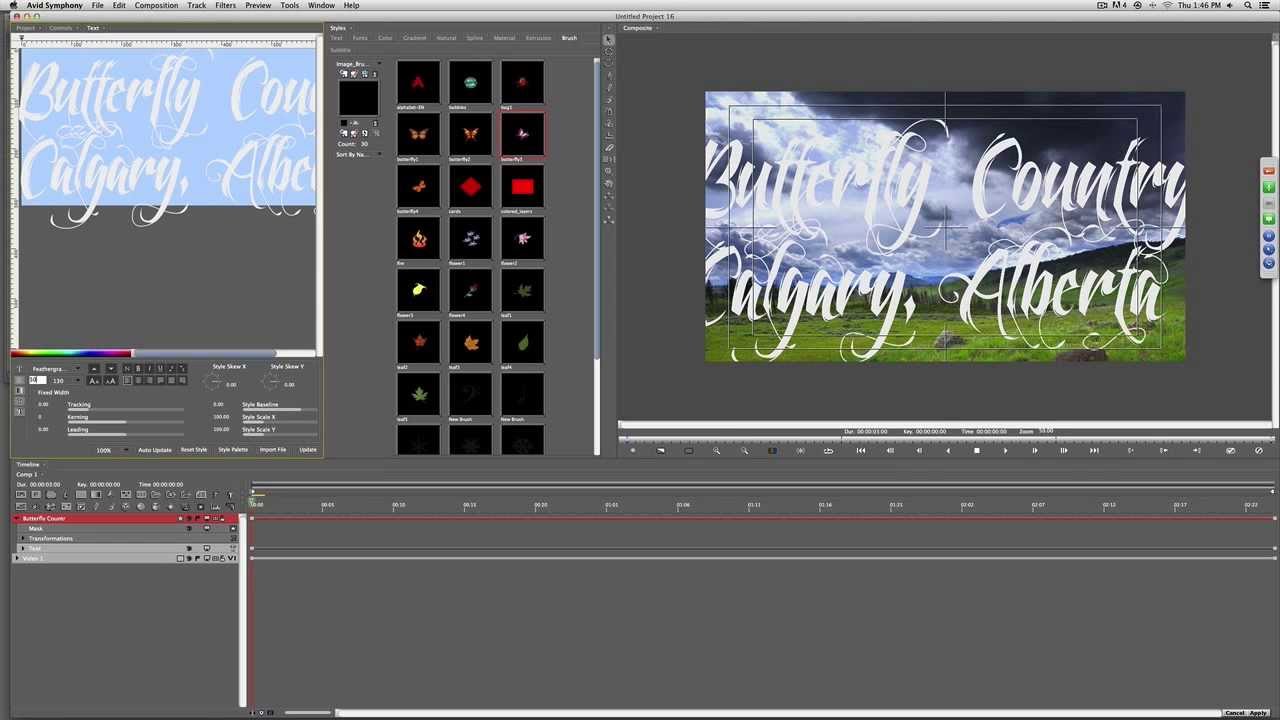The height and width of the screenshot is (720, 1280).
Task: Click the play forward button
Action: point(1005,451)
